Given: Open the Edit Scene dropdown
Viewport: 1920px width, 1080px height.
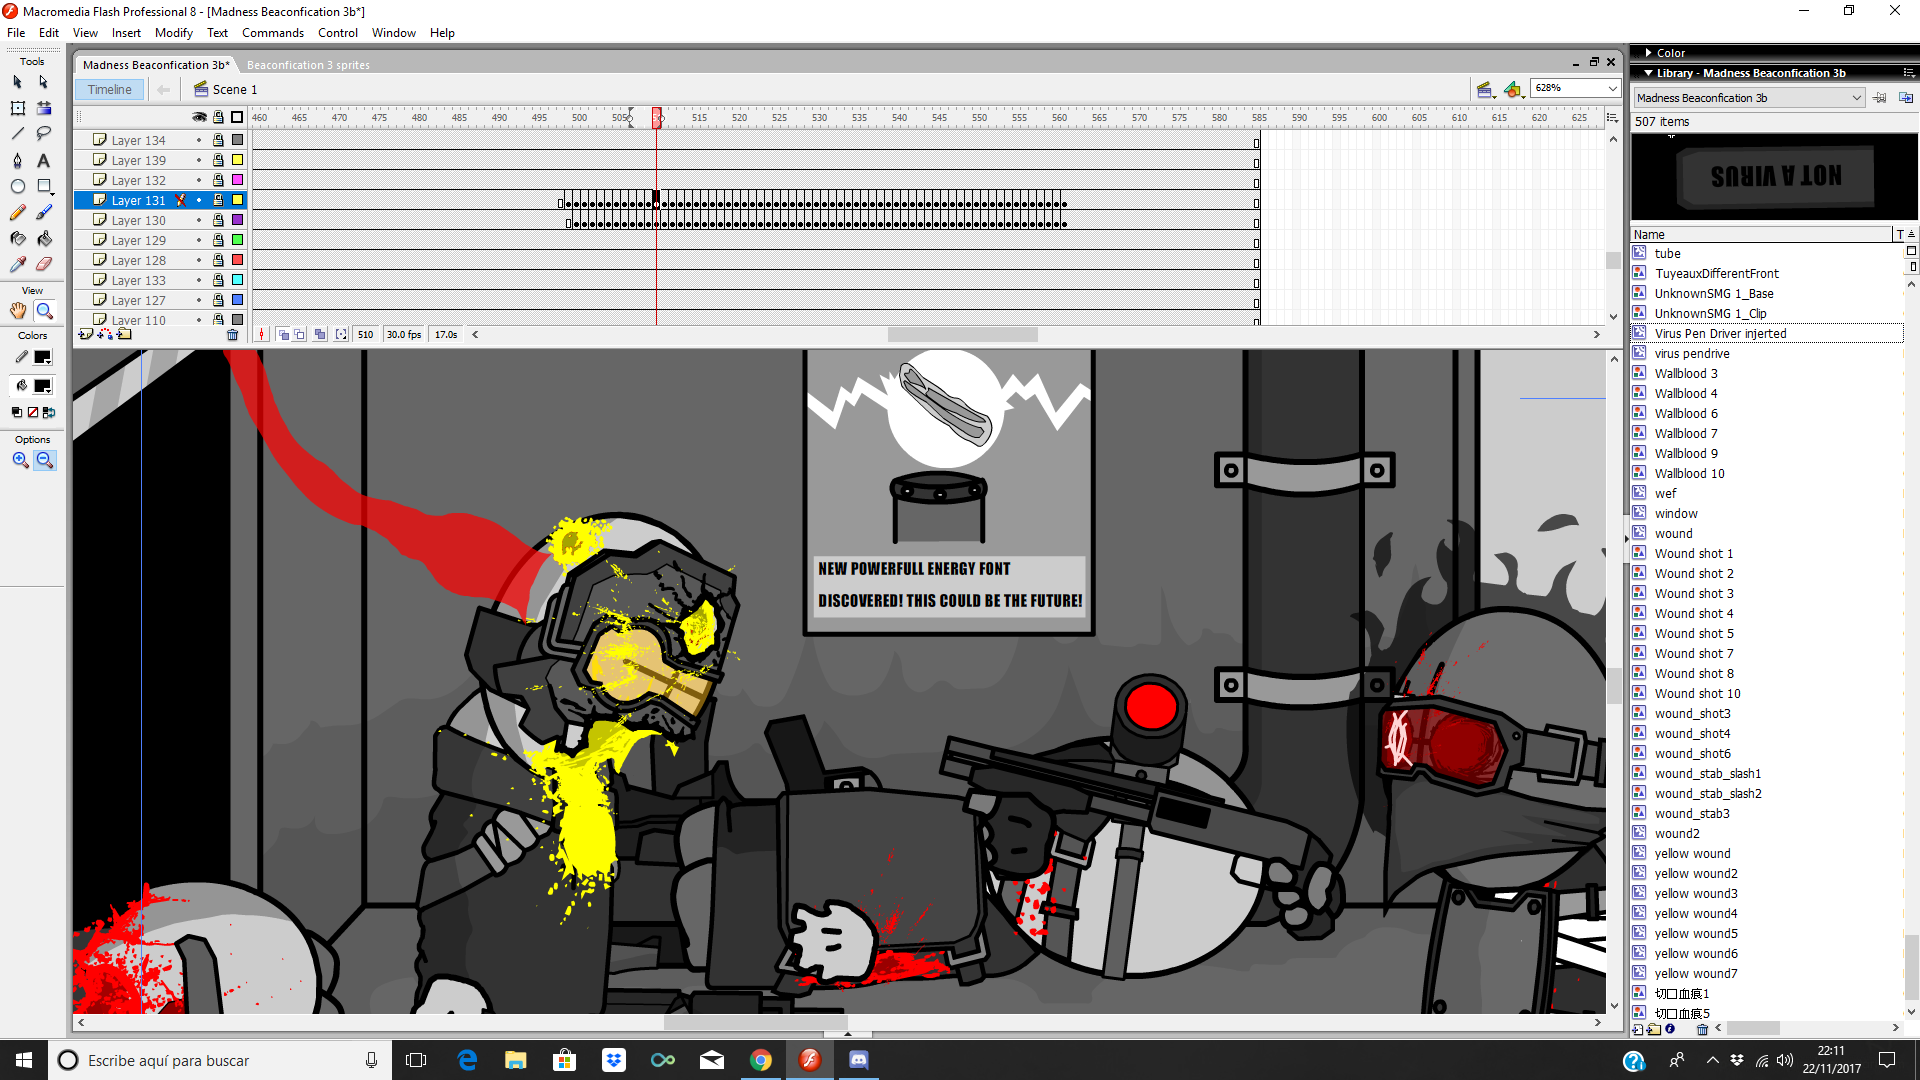Looking at the screenshot, I should 1485,90.
